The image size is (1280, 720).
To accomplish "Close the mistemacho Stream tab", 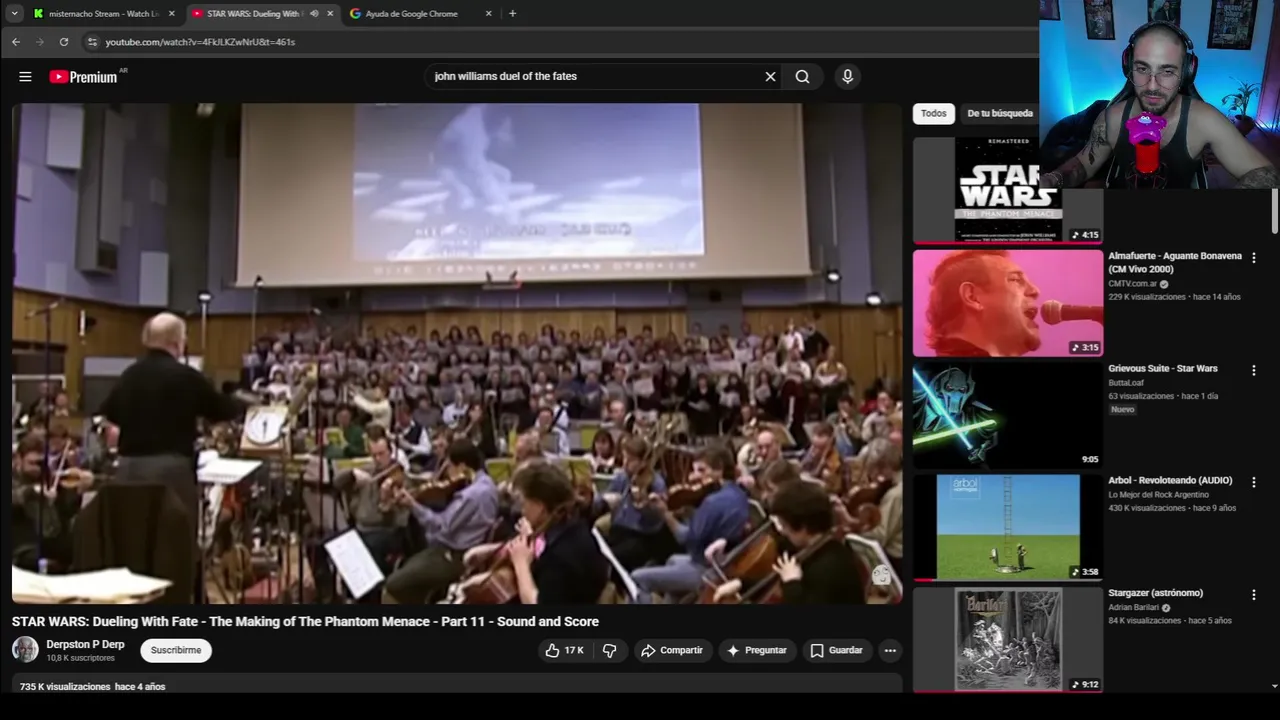I will [172, 13].
